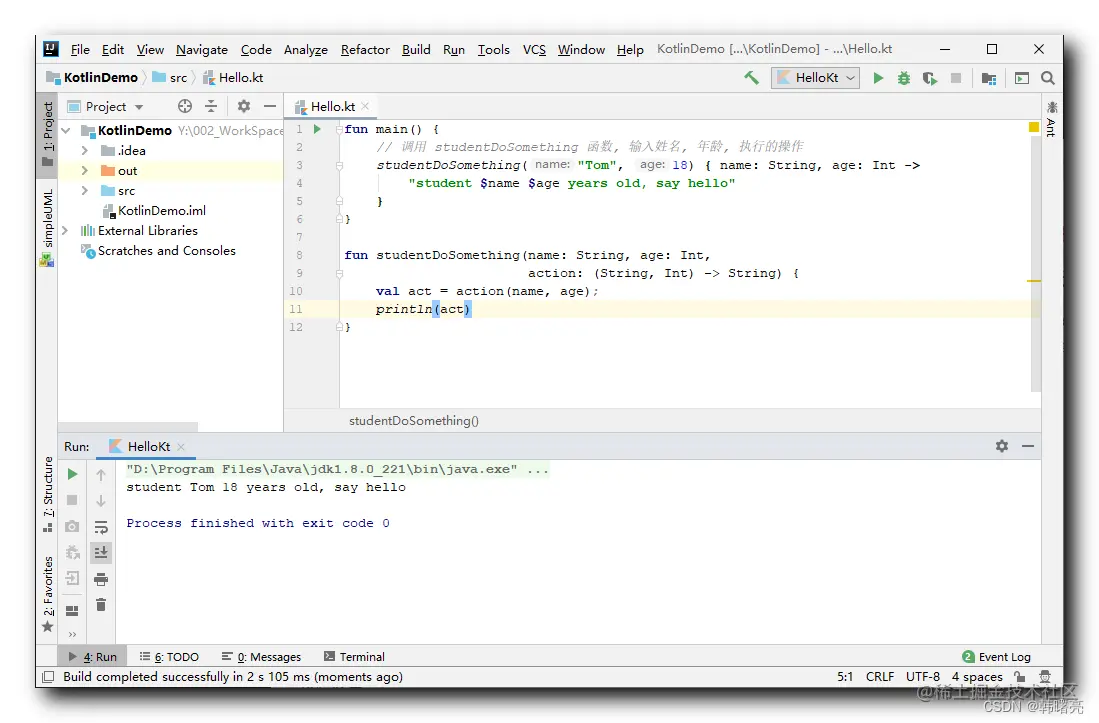Click the 4 spaces indent indicator
The height and width of the screenshot is (723, 1099).
977,677
